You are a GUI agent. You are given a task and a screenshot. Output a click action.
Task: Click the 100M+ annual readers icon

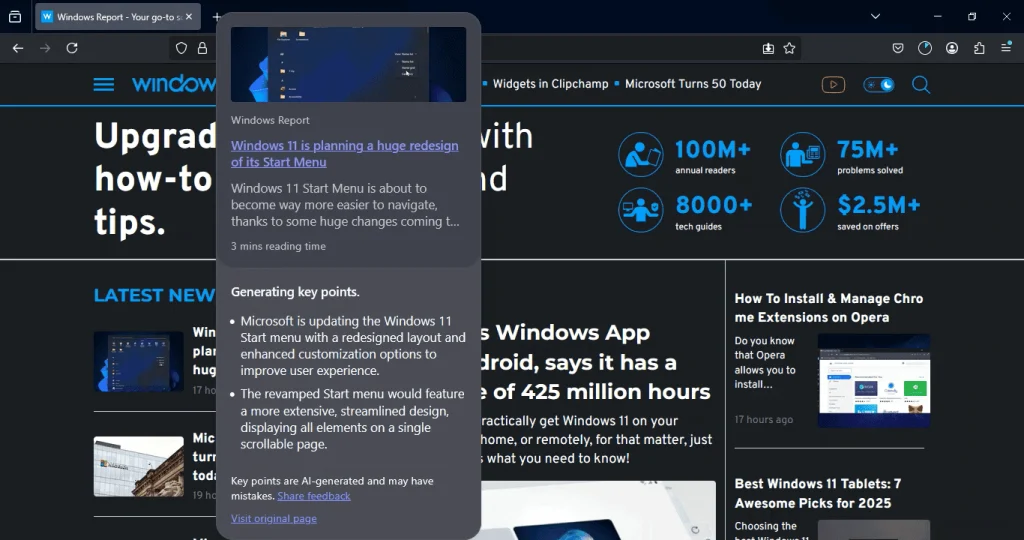[641, 155]
